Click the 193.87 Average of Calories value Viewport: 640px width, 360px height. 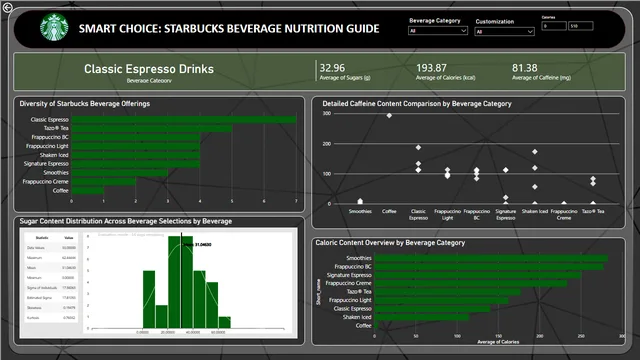[431, 68]
